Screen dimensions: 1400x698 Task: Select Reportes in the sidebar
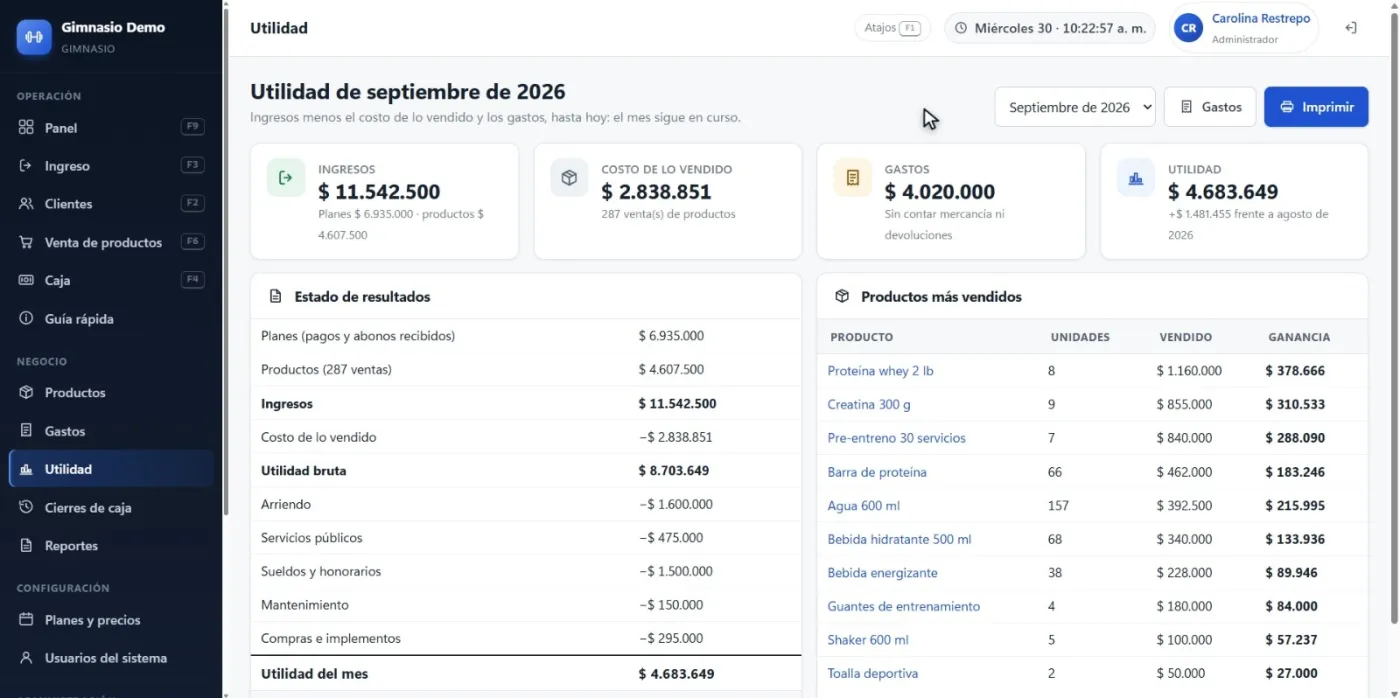point(111,546)
